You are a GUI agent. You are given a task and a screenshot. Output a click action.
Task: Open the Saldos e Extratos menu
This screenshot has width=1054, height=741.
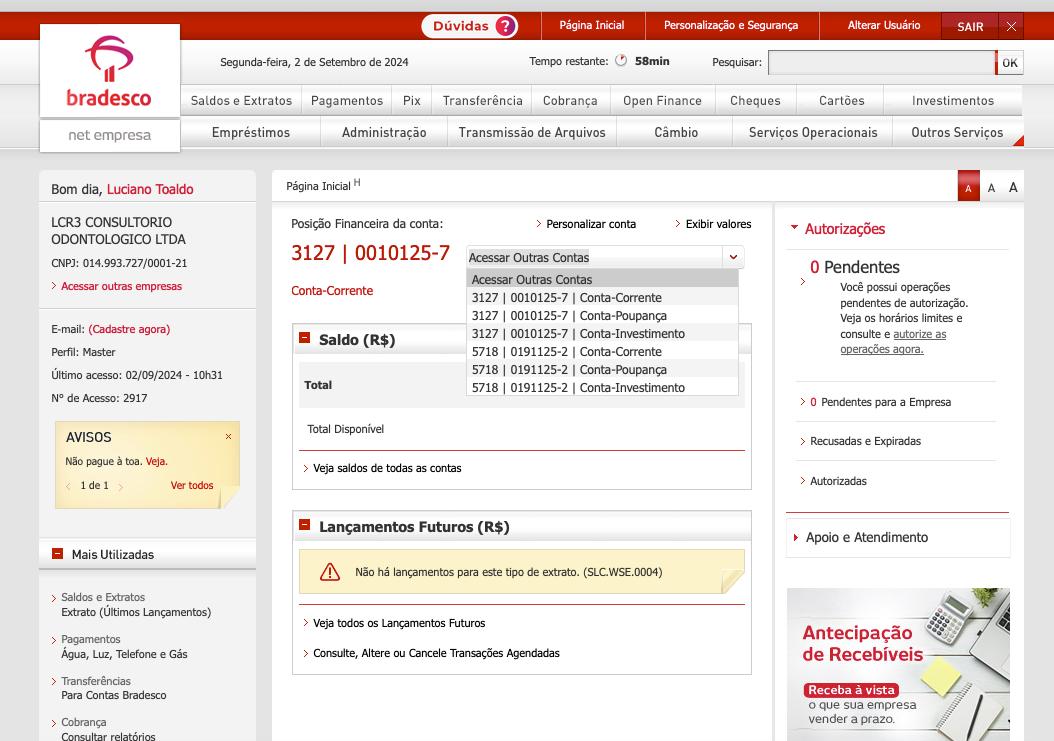click(x=241, y=101)
